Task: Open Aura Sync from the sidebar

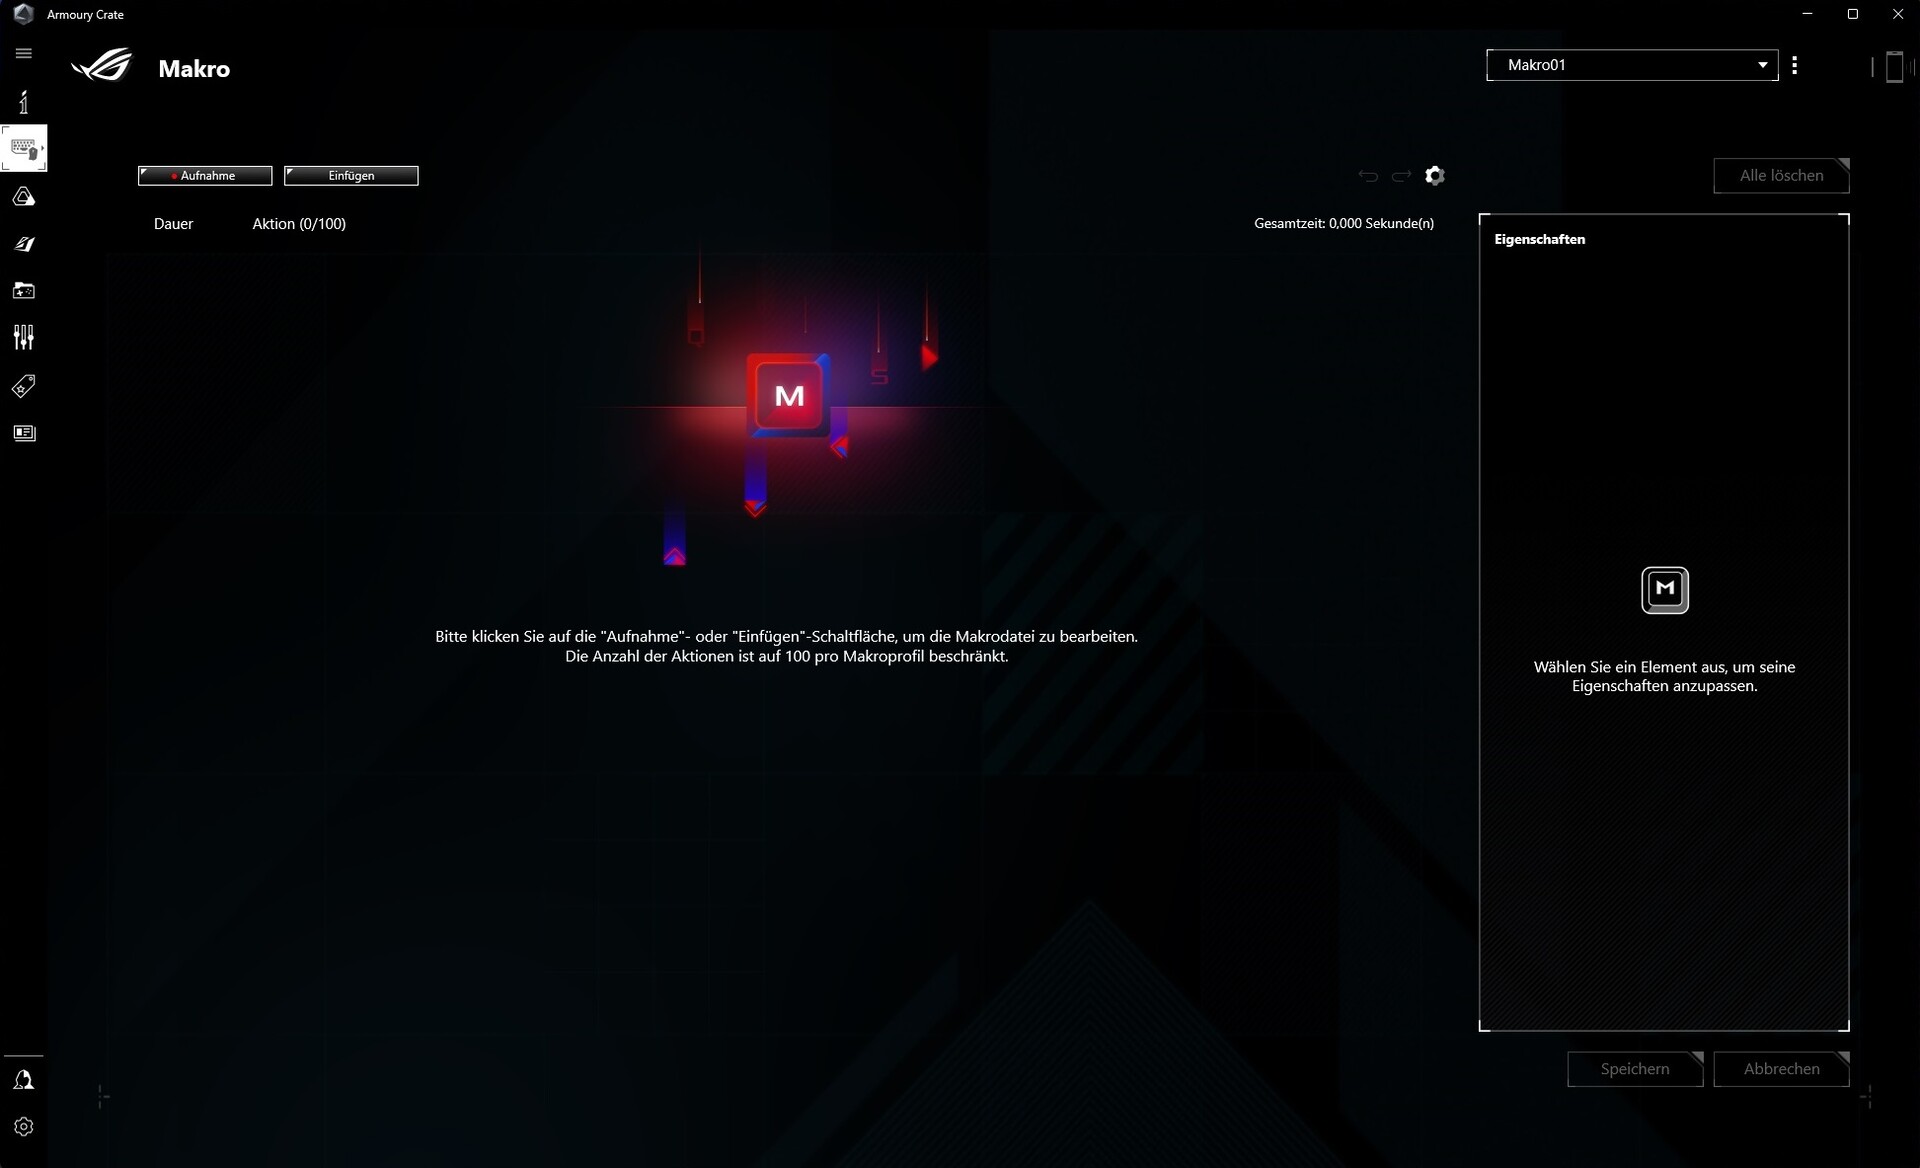Action: point(24,197)
